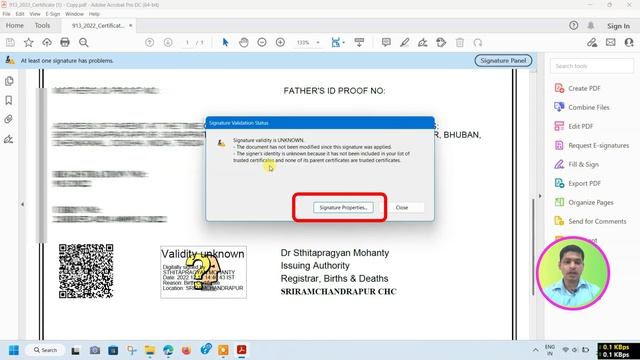Click the stamp tool icon
This screenshot has height=360, width=640.
(441, 42)
